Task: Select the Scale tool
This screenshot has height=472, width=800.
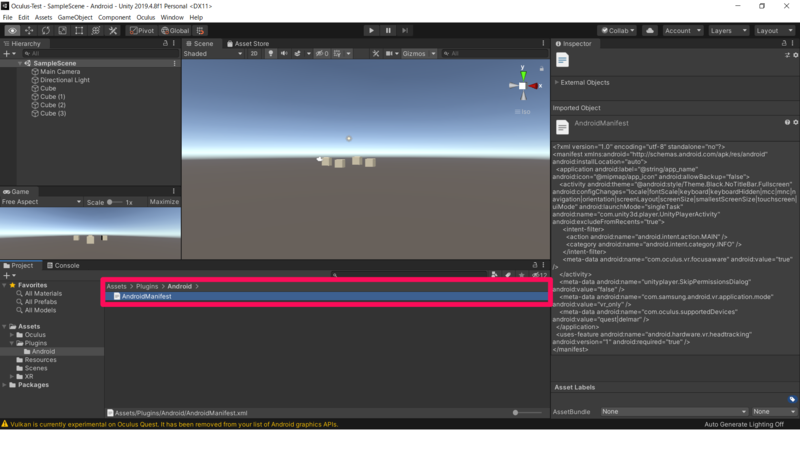Action: (x=62, y=31)
